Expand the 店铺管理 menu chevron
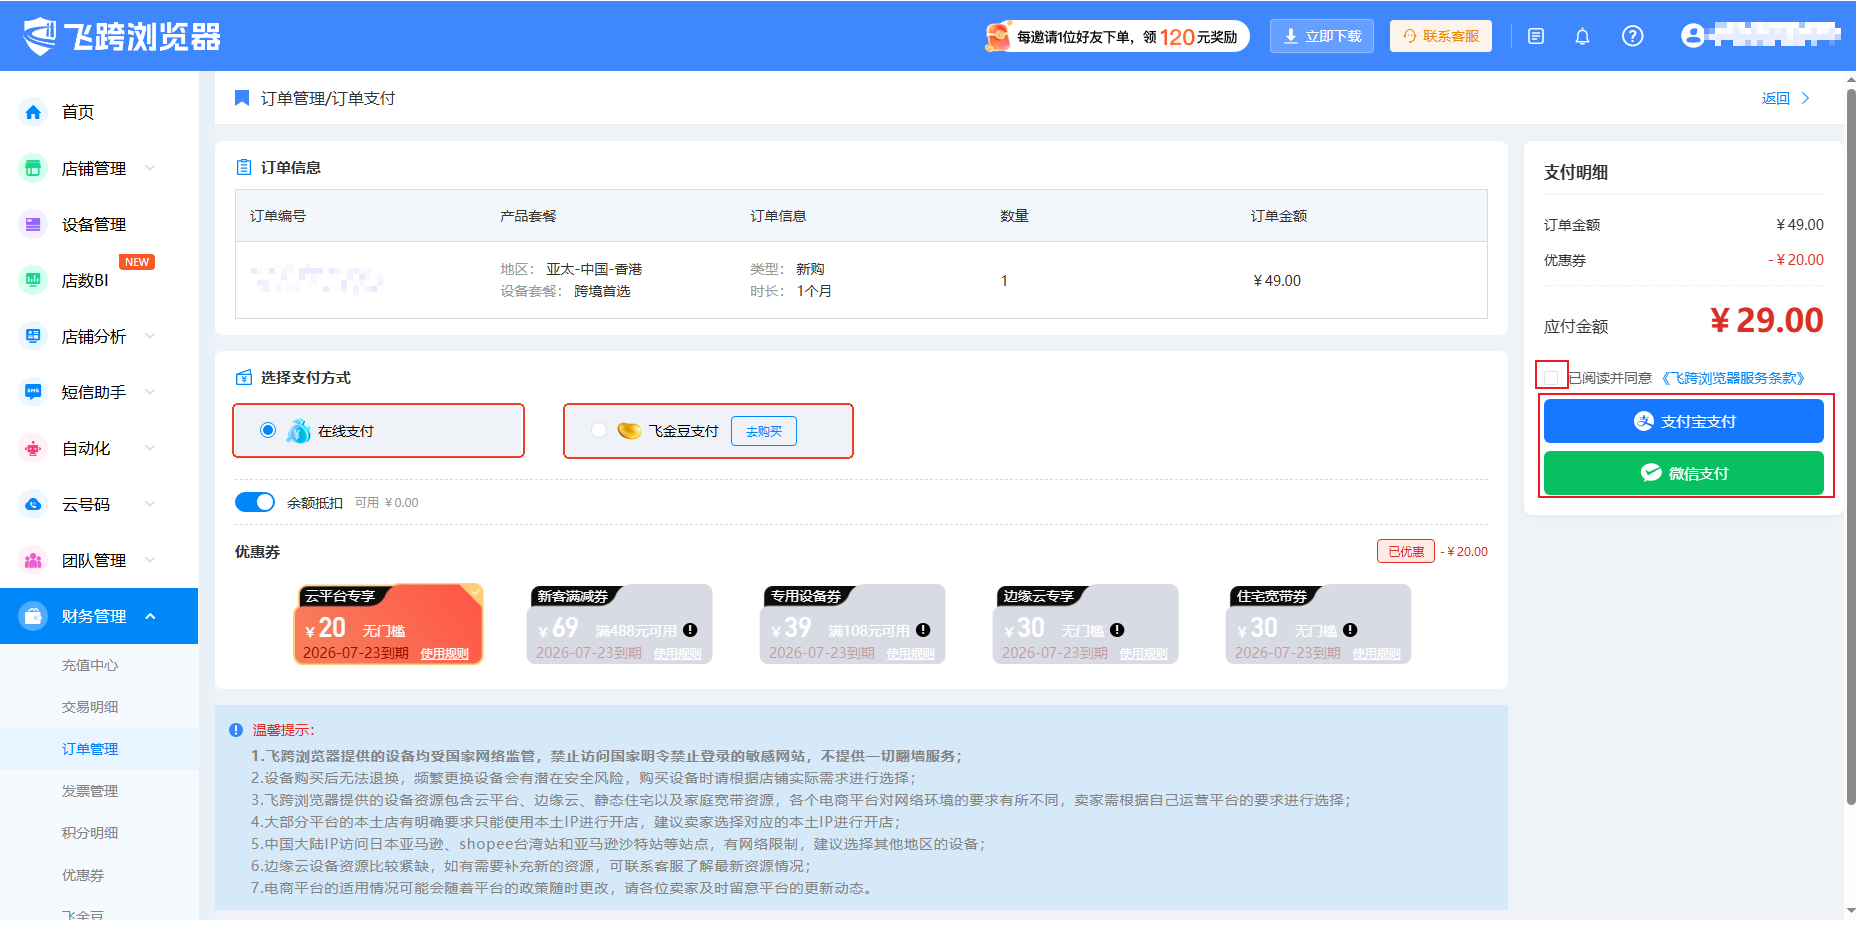The width and height of the screenshot is (1856, 937). coord(150,168)
